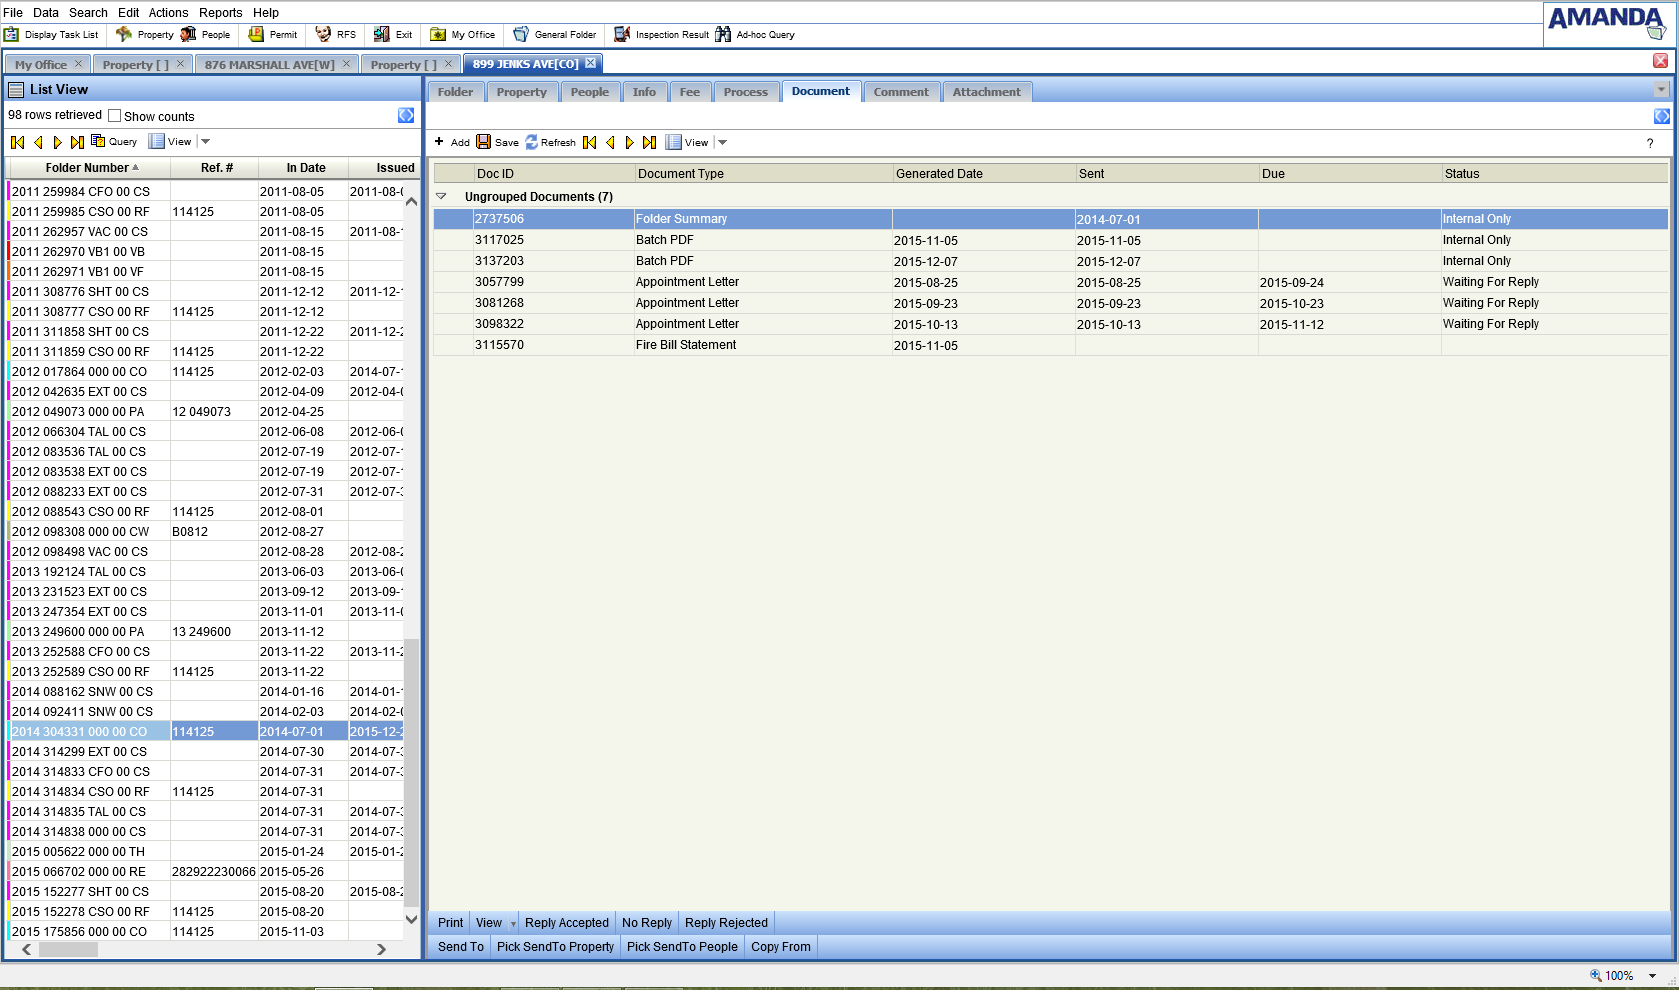The width and height of the screenshot is (1679, 990).
Task: Jump to first record in List View
Action: (18, 142)
